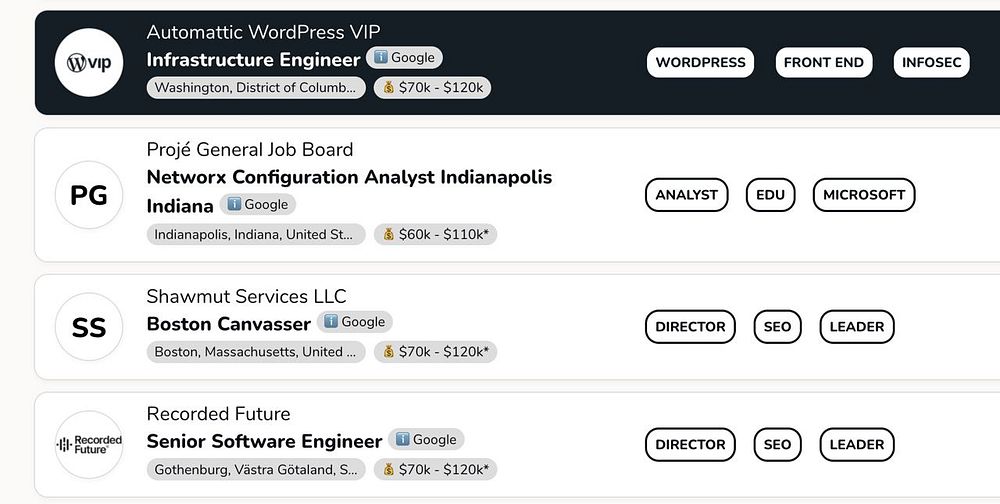Screen dimensions: 1000x504
Task: Select the INFOSEC tag
Action: click(931, 62)
